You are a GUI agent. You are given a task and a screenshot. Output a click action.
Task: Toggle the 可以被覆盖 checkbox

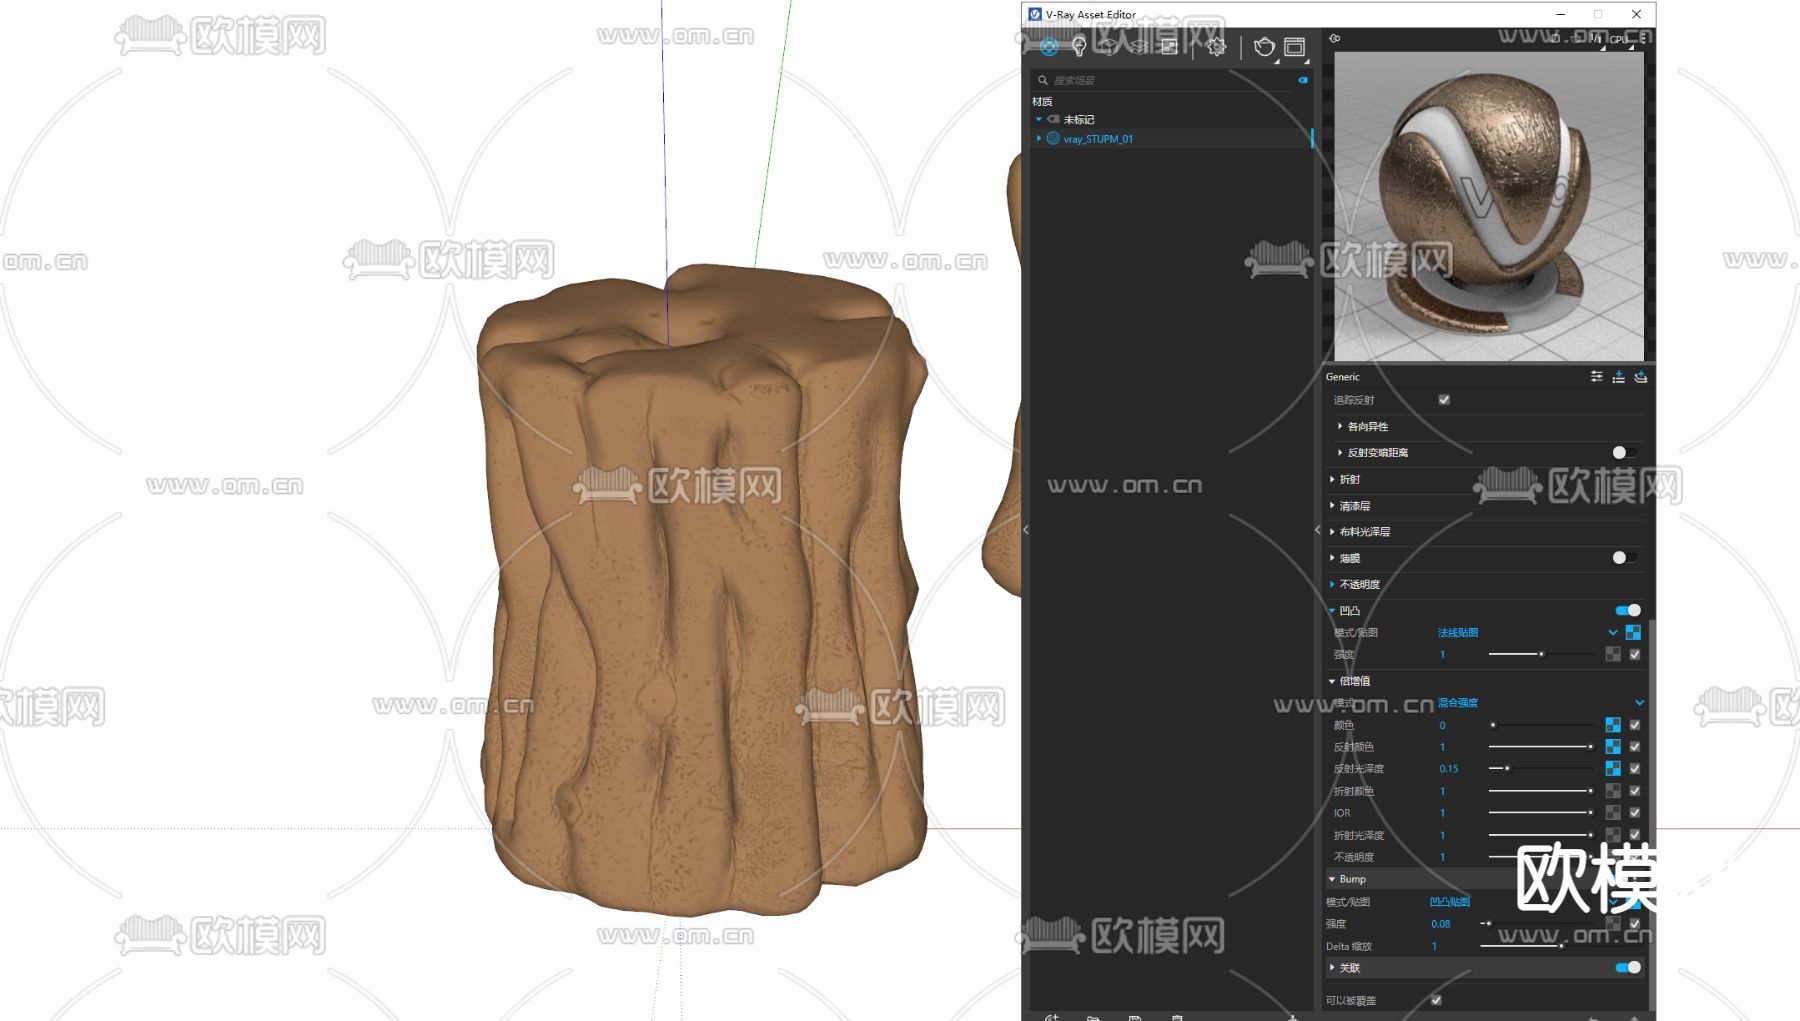1436,1000
